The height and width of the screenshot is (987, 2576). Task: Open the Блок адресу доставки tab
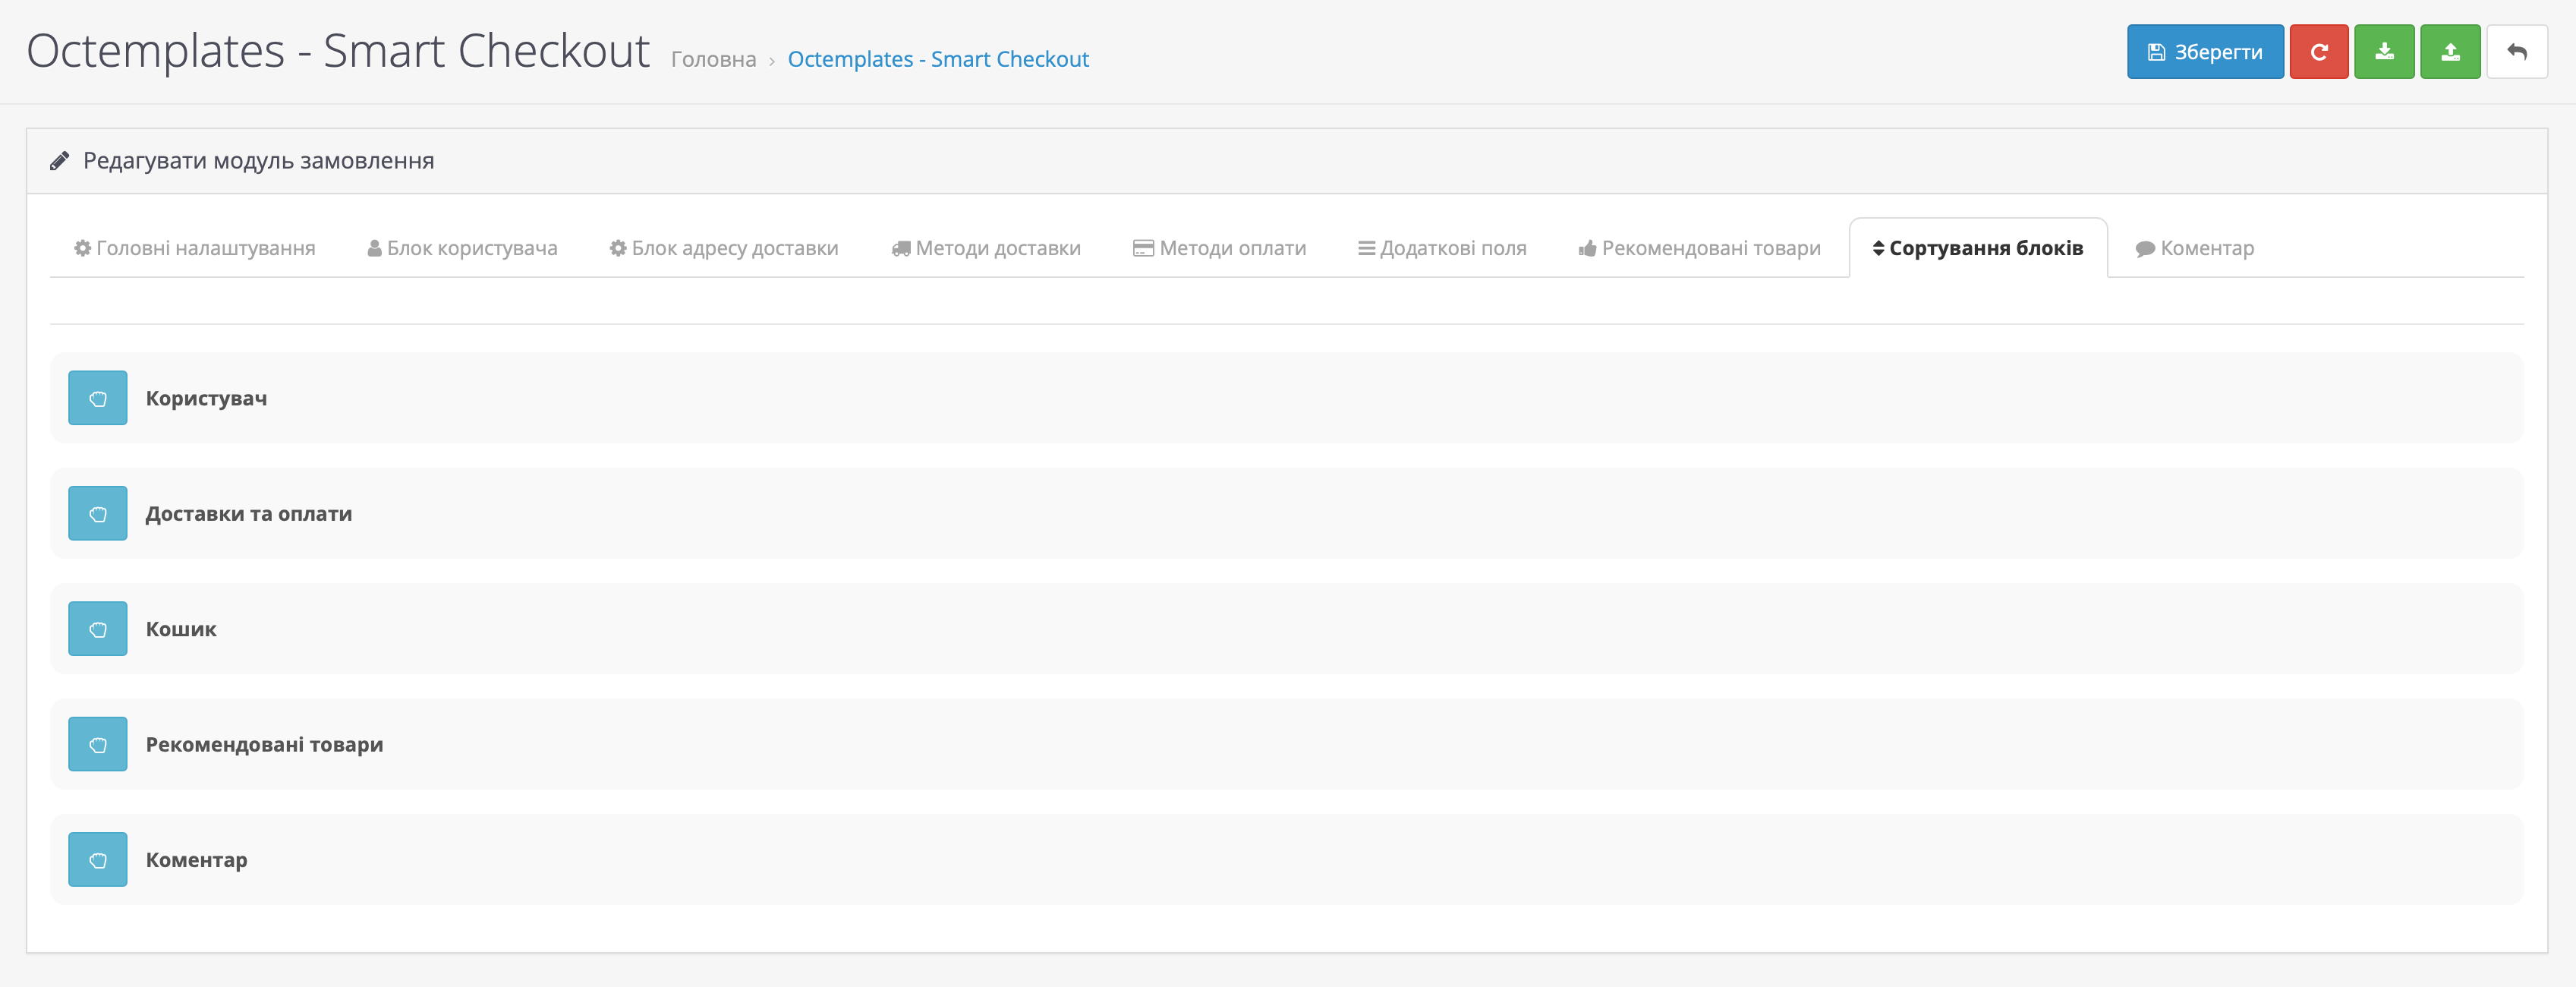coord(724,248)
